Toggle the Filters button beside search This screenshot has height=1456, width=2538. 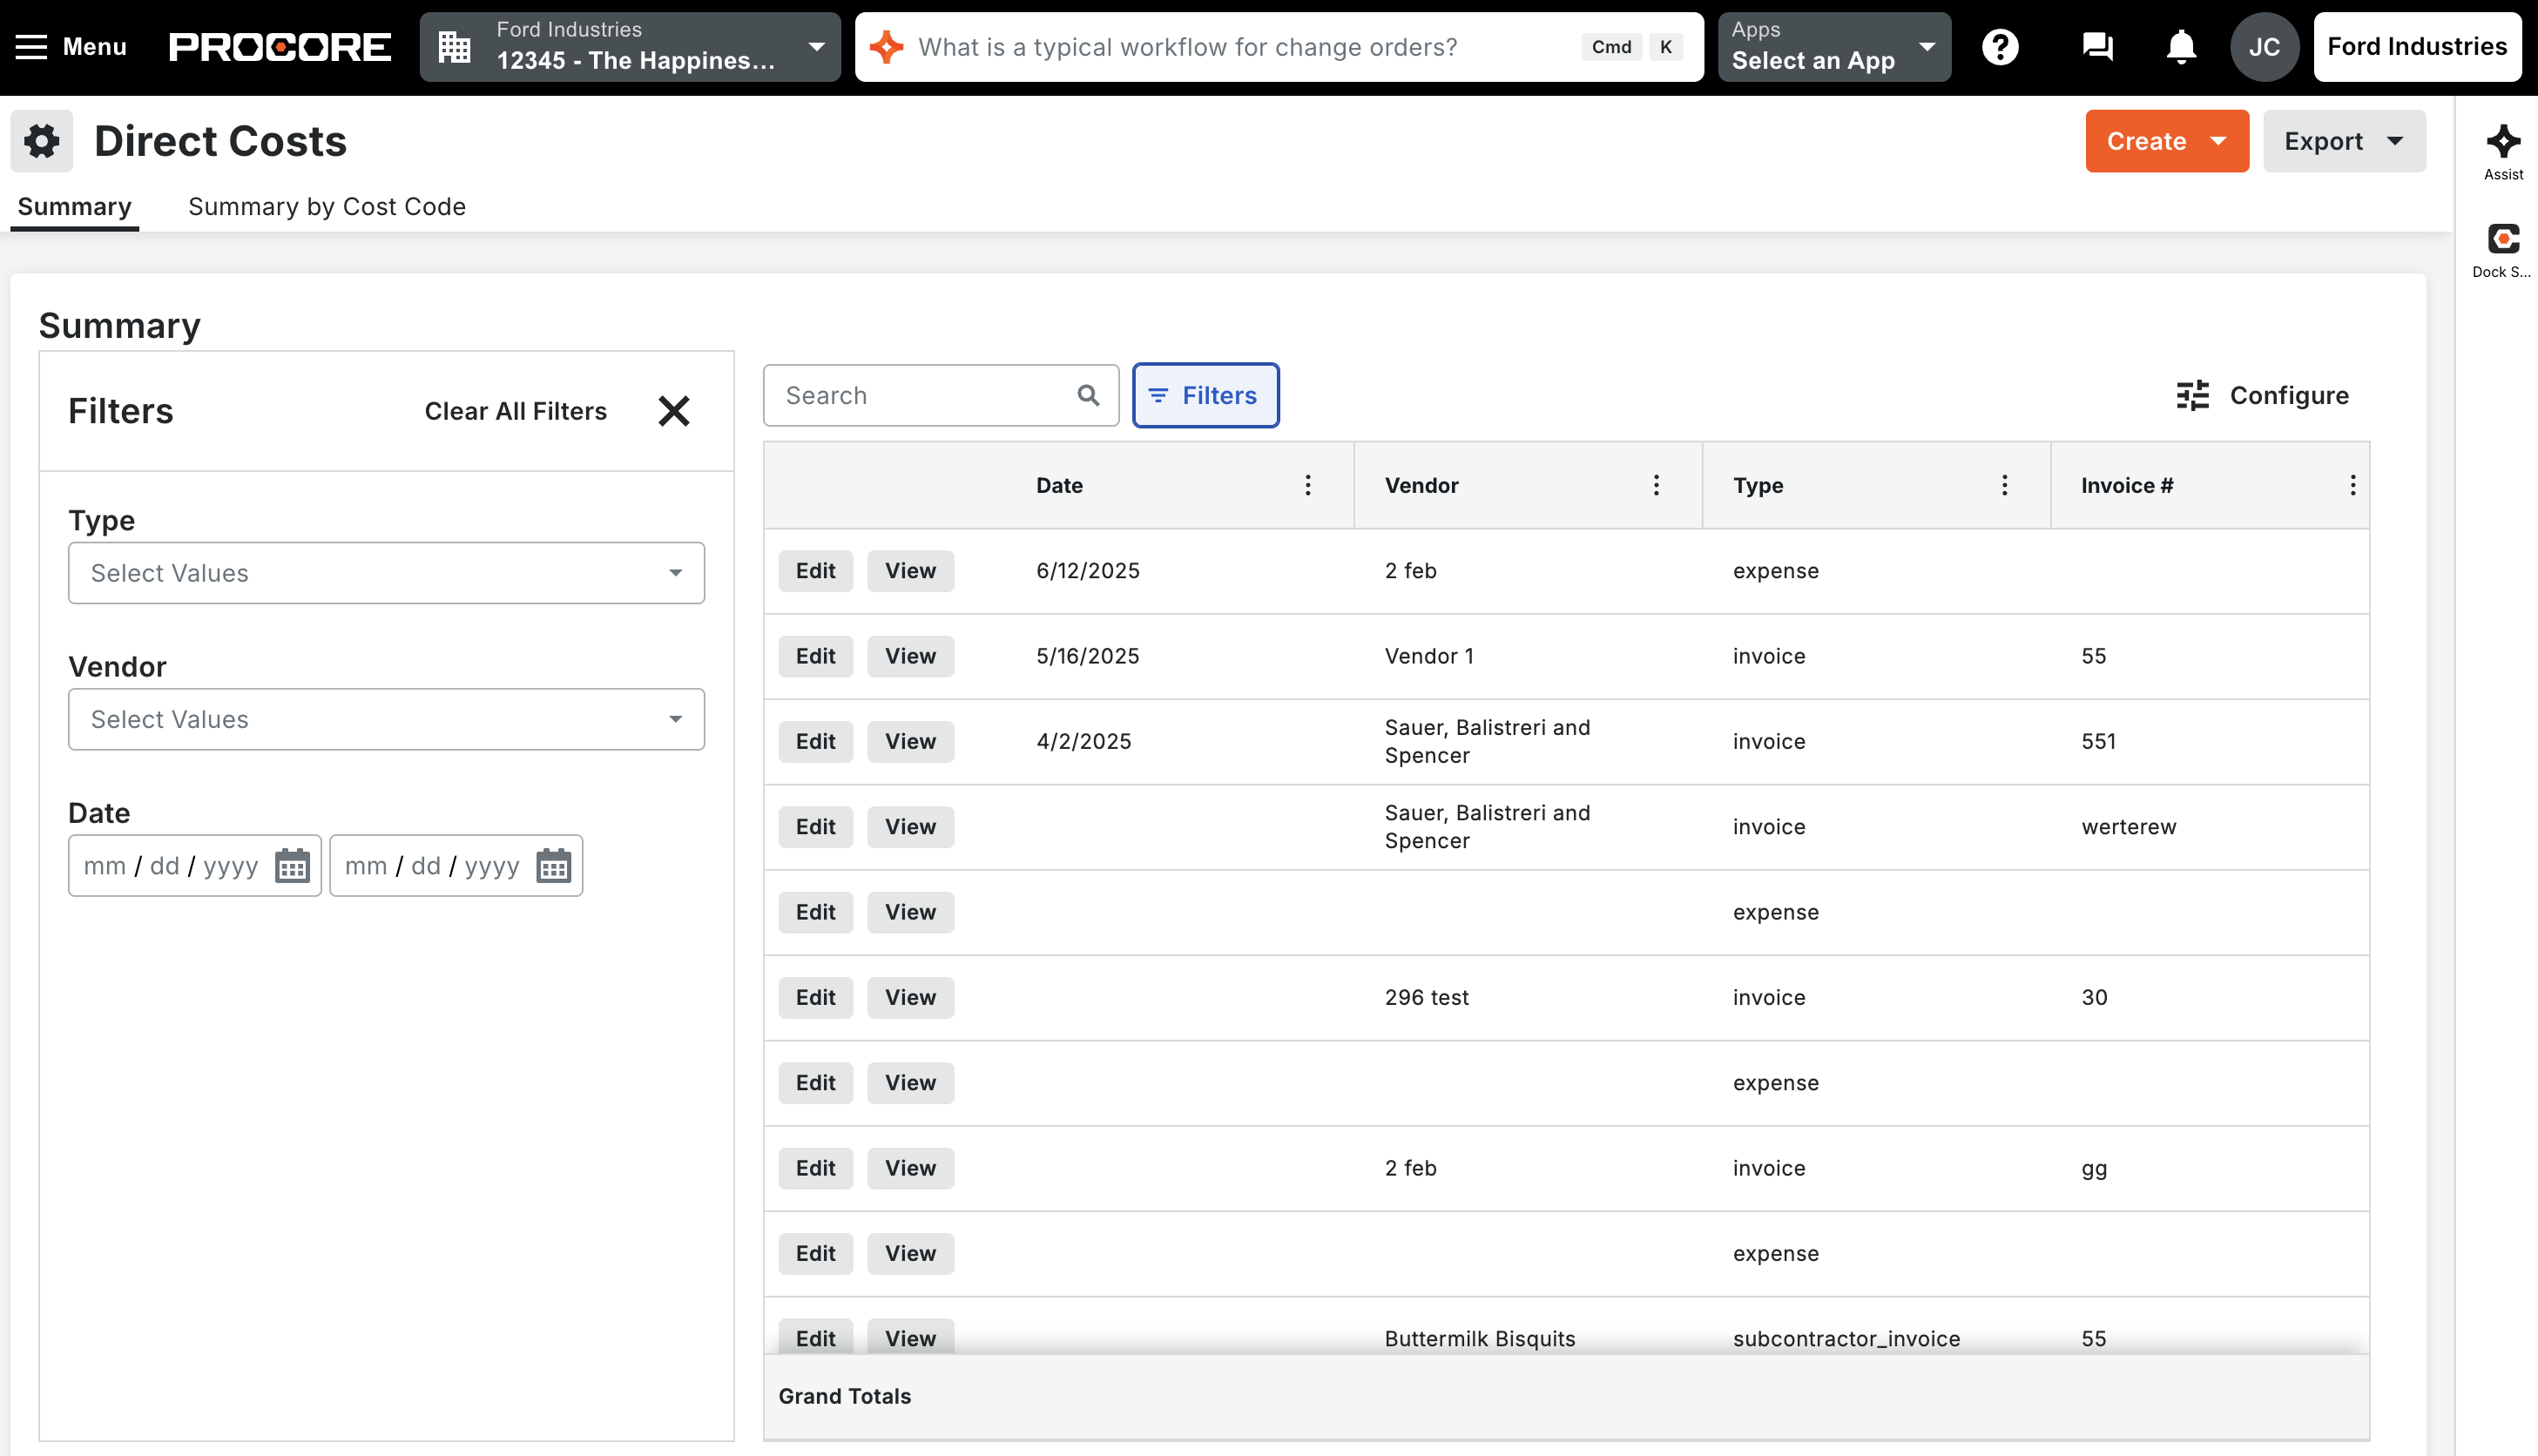tap(1205, 395)
